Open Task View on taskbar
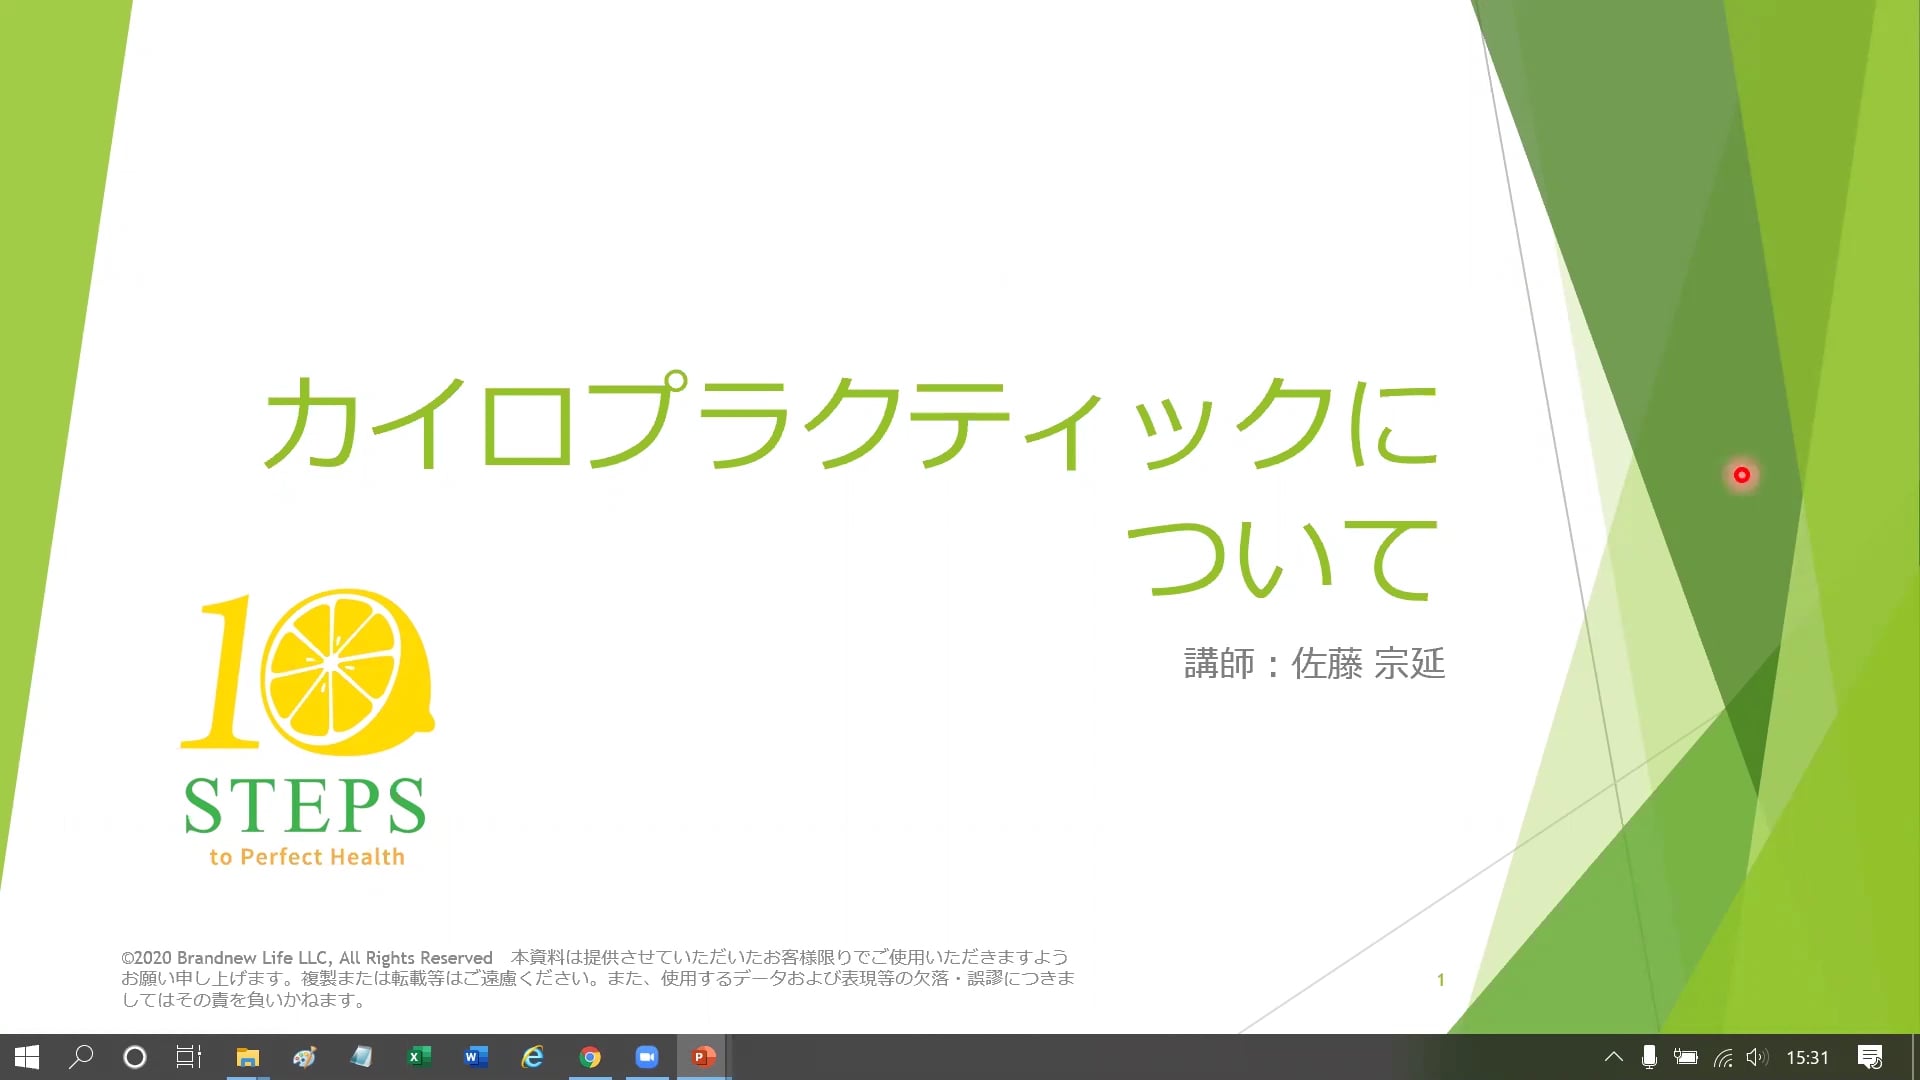 coord(189,1057)
